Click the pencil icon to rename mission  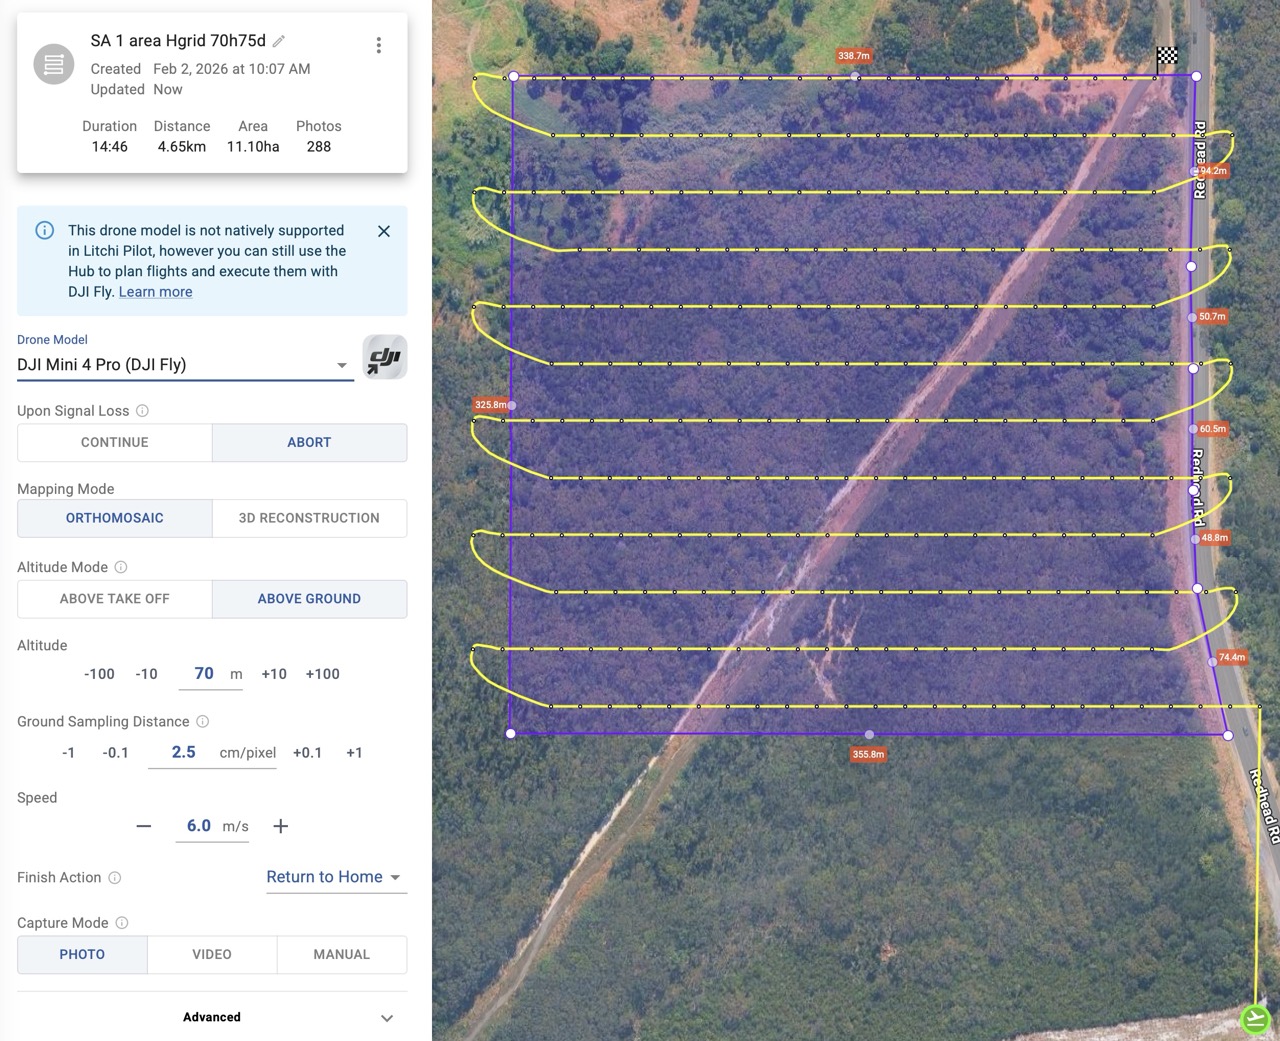tap(279, 41)
